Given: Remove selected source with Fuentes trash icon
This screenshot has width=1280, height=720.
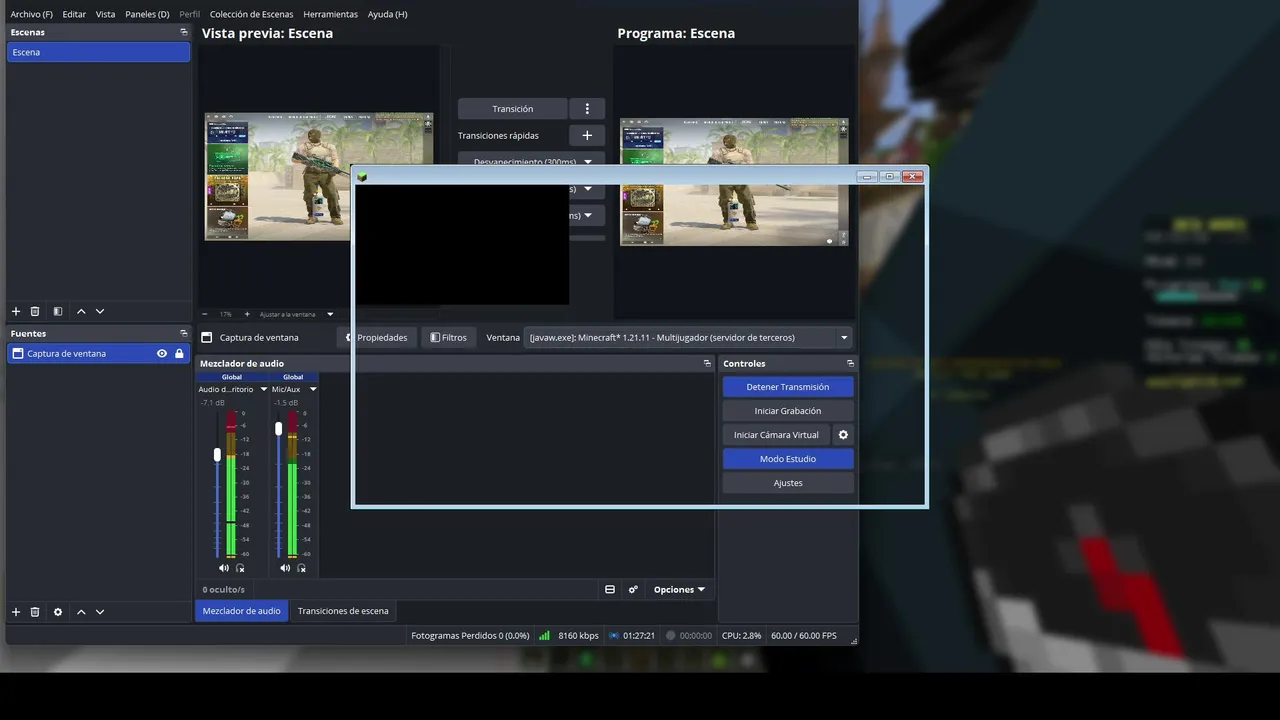Looking at the screenshot, I should coord(35,612).
